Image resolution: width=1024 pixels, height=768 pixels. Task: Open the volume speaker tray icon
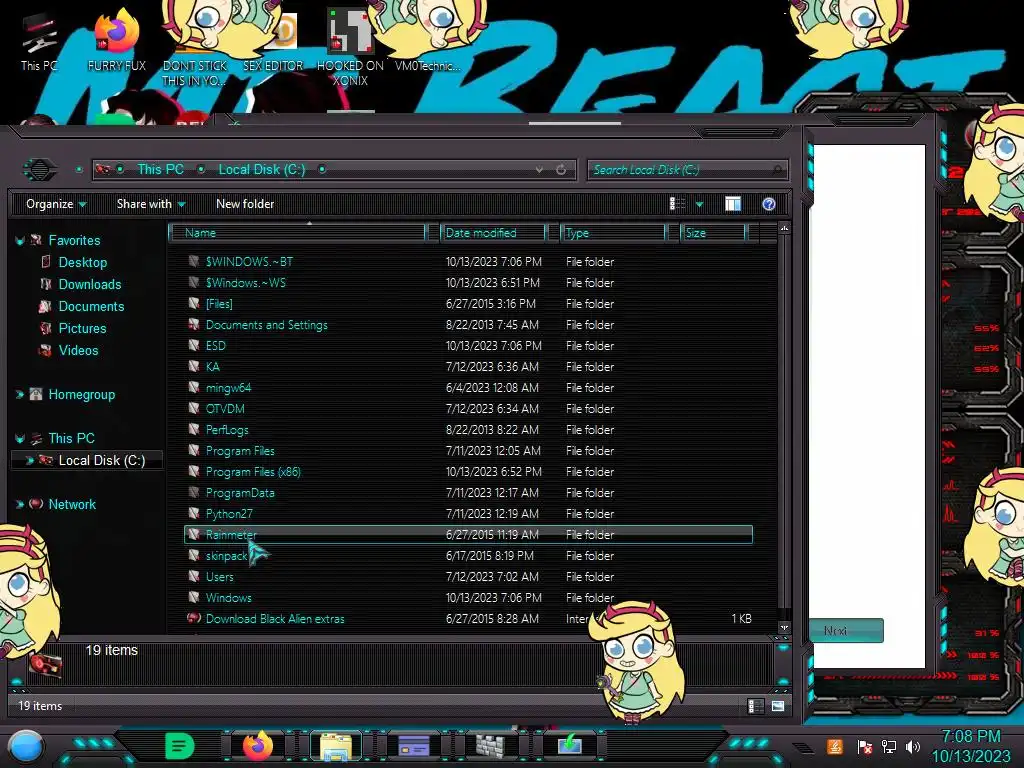pyautogui.click(x=912, y=746)
